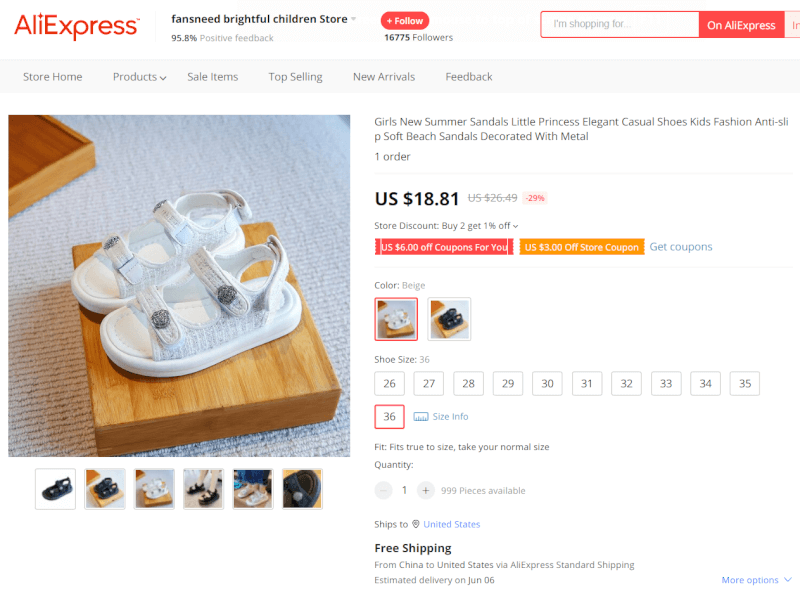Go to the Top Selling tab
This screenshot has height=594, width=800.
pyautogui.click(x=295, y=77)
